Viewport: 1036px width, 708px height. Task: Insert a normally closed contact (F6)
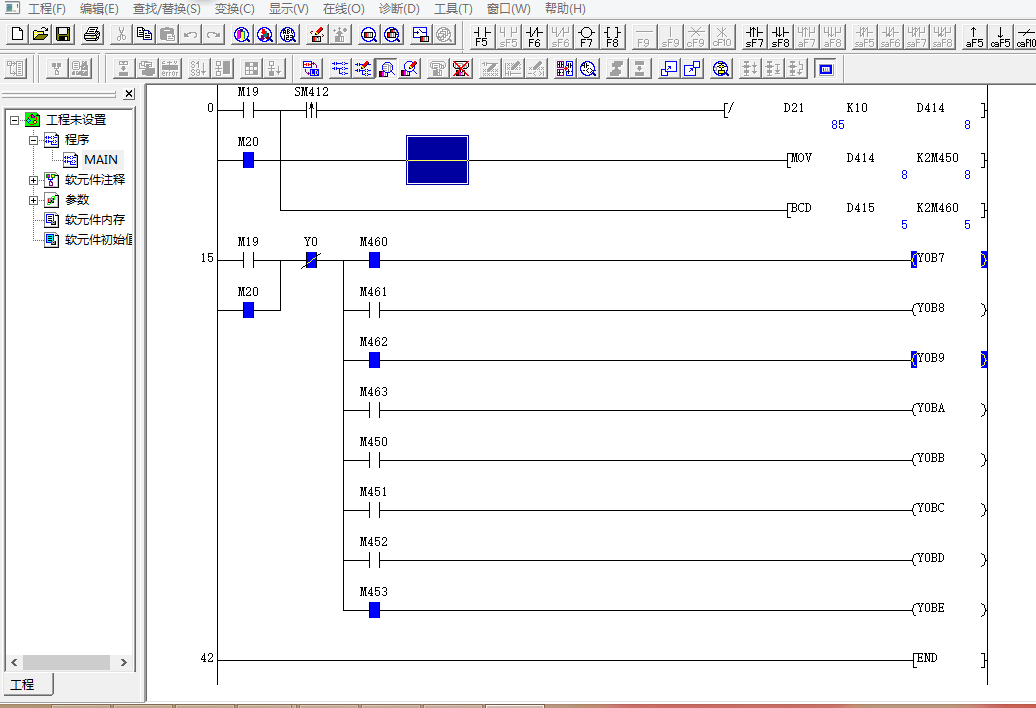(534, 36)
